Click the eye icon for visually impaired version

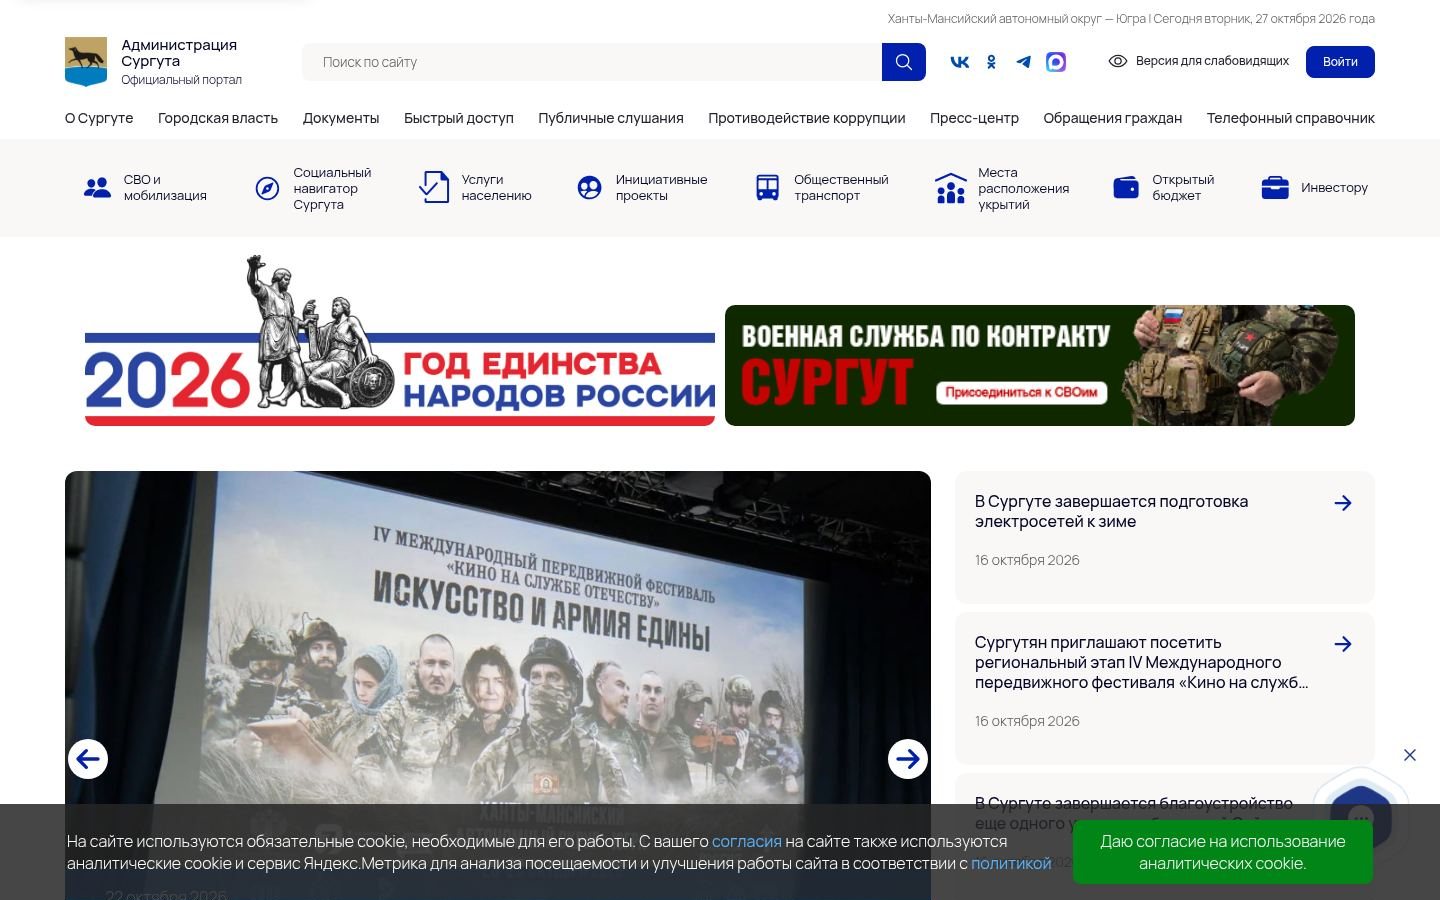click(x=1118, y=61)
